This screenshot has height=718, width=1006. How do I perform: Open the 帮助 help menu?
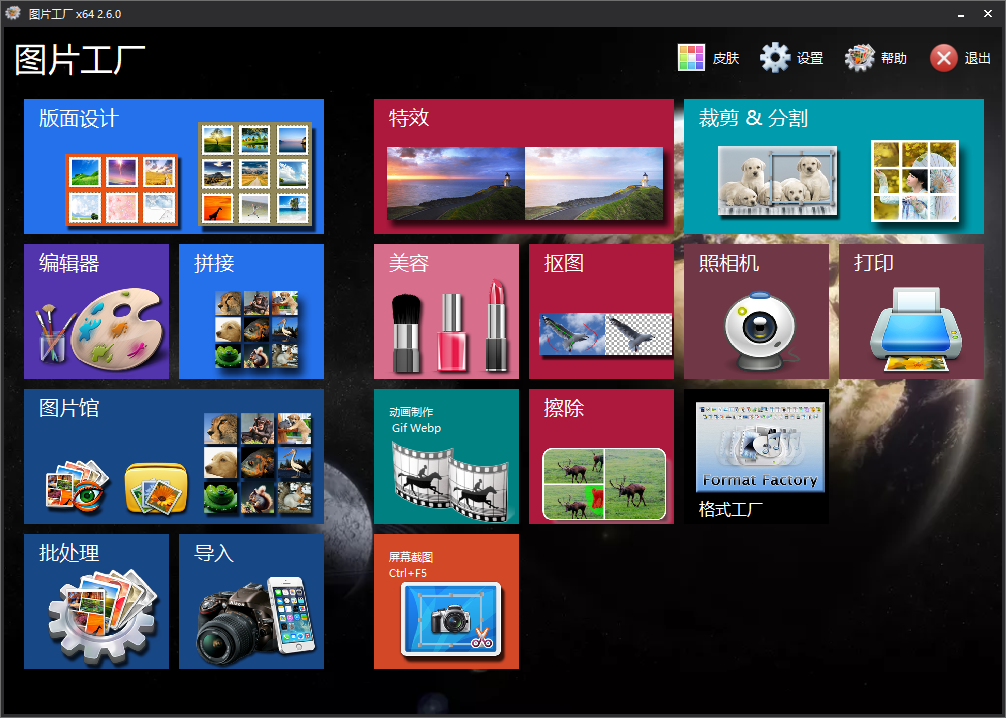875,57
